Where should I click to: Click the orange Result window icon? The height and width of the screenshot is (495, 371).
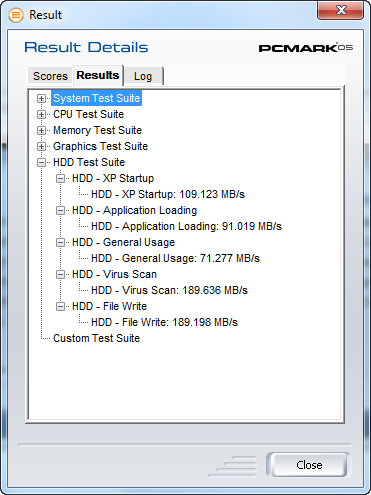click(x=16, y=15)
